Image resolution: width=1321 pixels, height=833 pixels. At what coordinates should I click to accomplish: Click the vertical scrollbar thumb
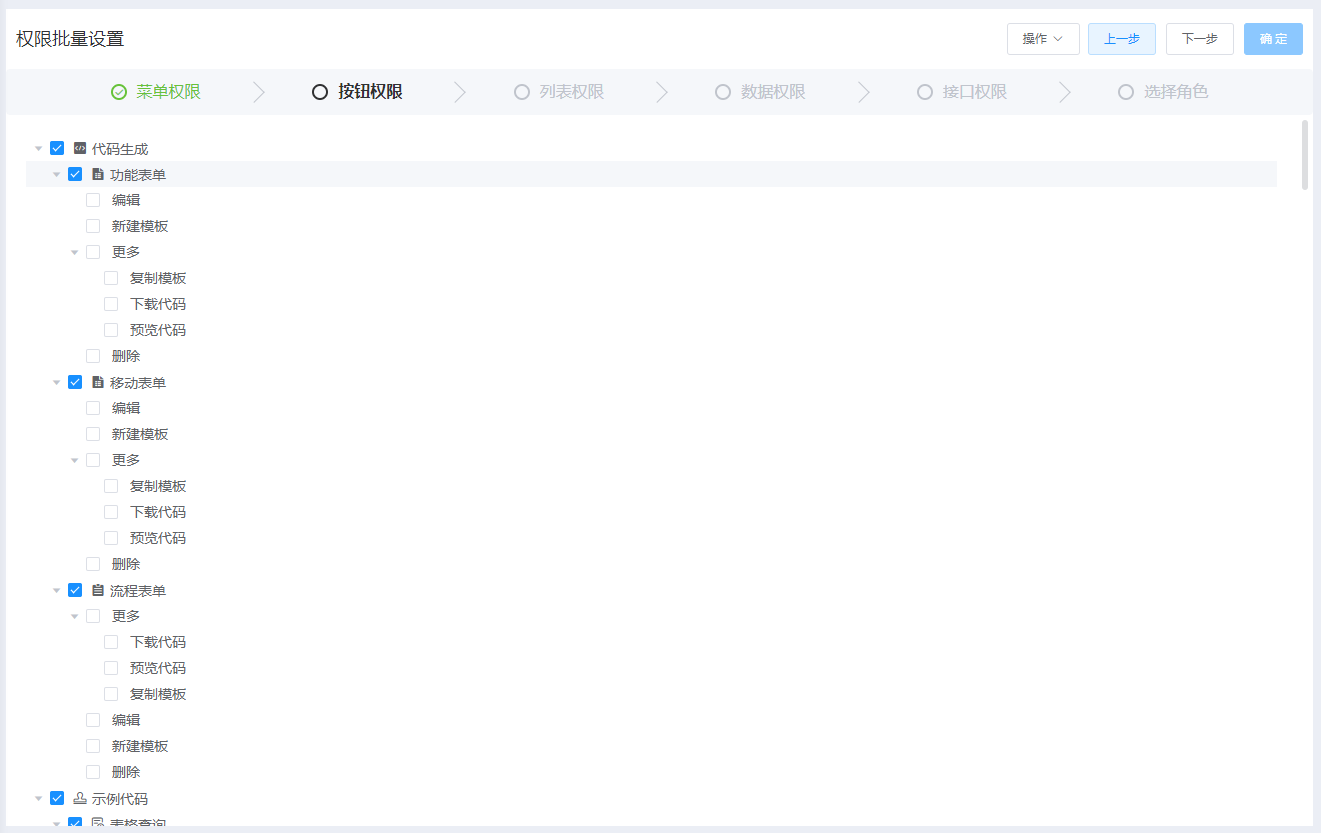1305,155
